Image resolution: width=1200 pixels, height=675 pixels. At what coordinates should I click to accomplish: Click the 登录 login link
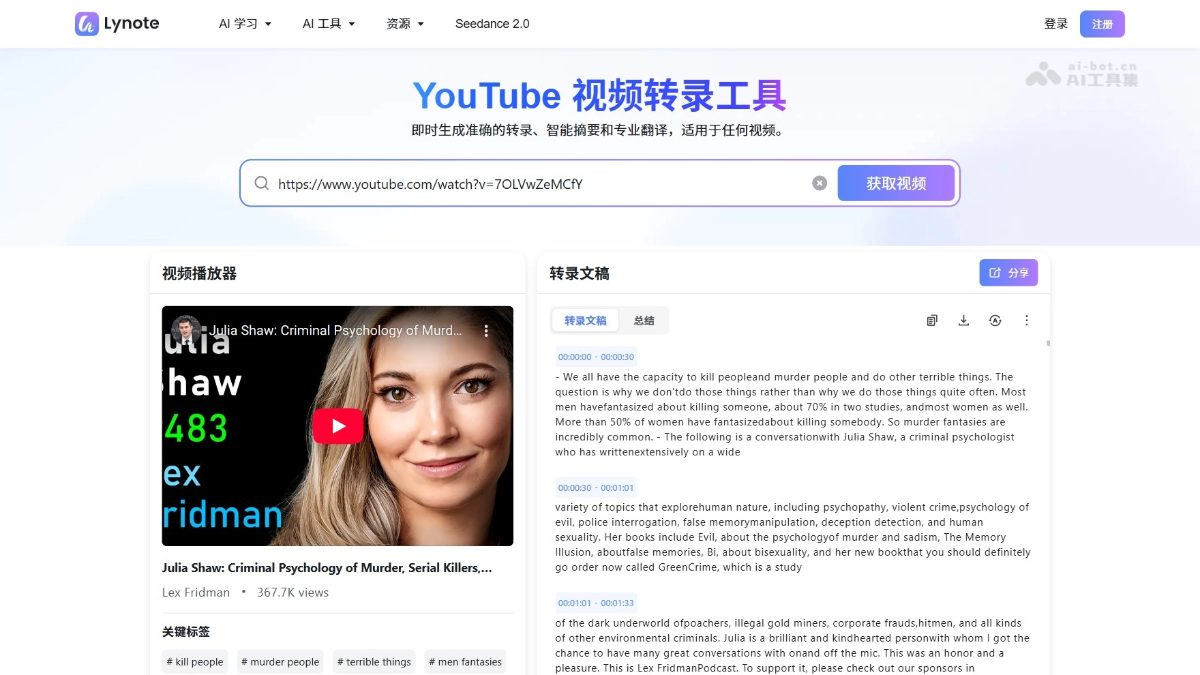(x=1056, y=24)
